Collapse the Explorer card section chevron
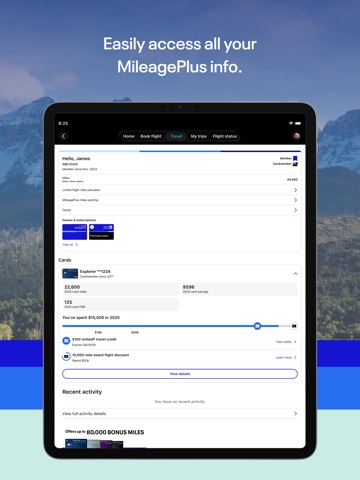The image size is (360, 480). coord(295,274)
